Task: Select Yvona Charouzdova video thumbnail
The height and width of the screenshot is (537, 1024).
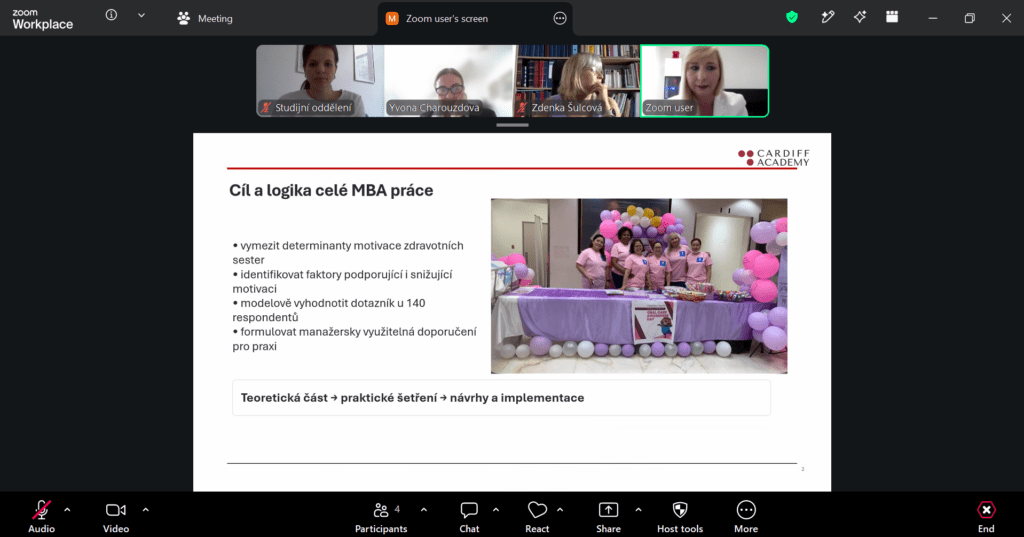Action: [449, 81]
